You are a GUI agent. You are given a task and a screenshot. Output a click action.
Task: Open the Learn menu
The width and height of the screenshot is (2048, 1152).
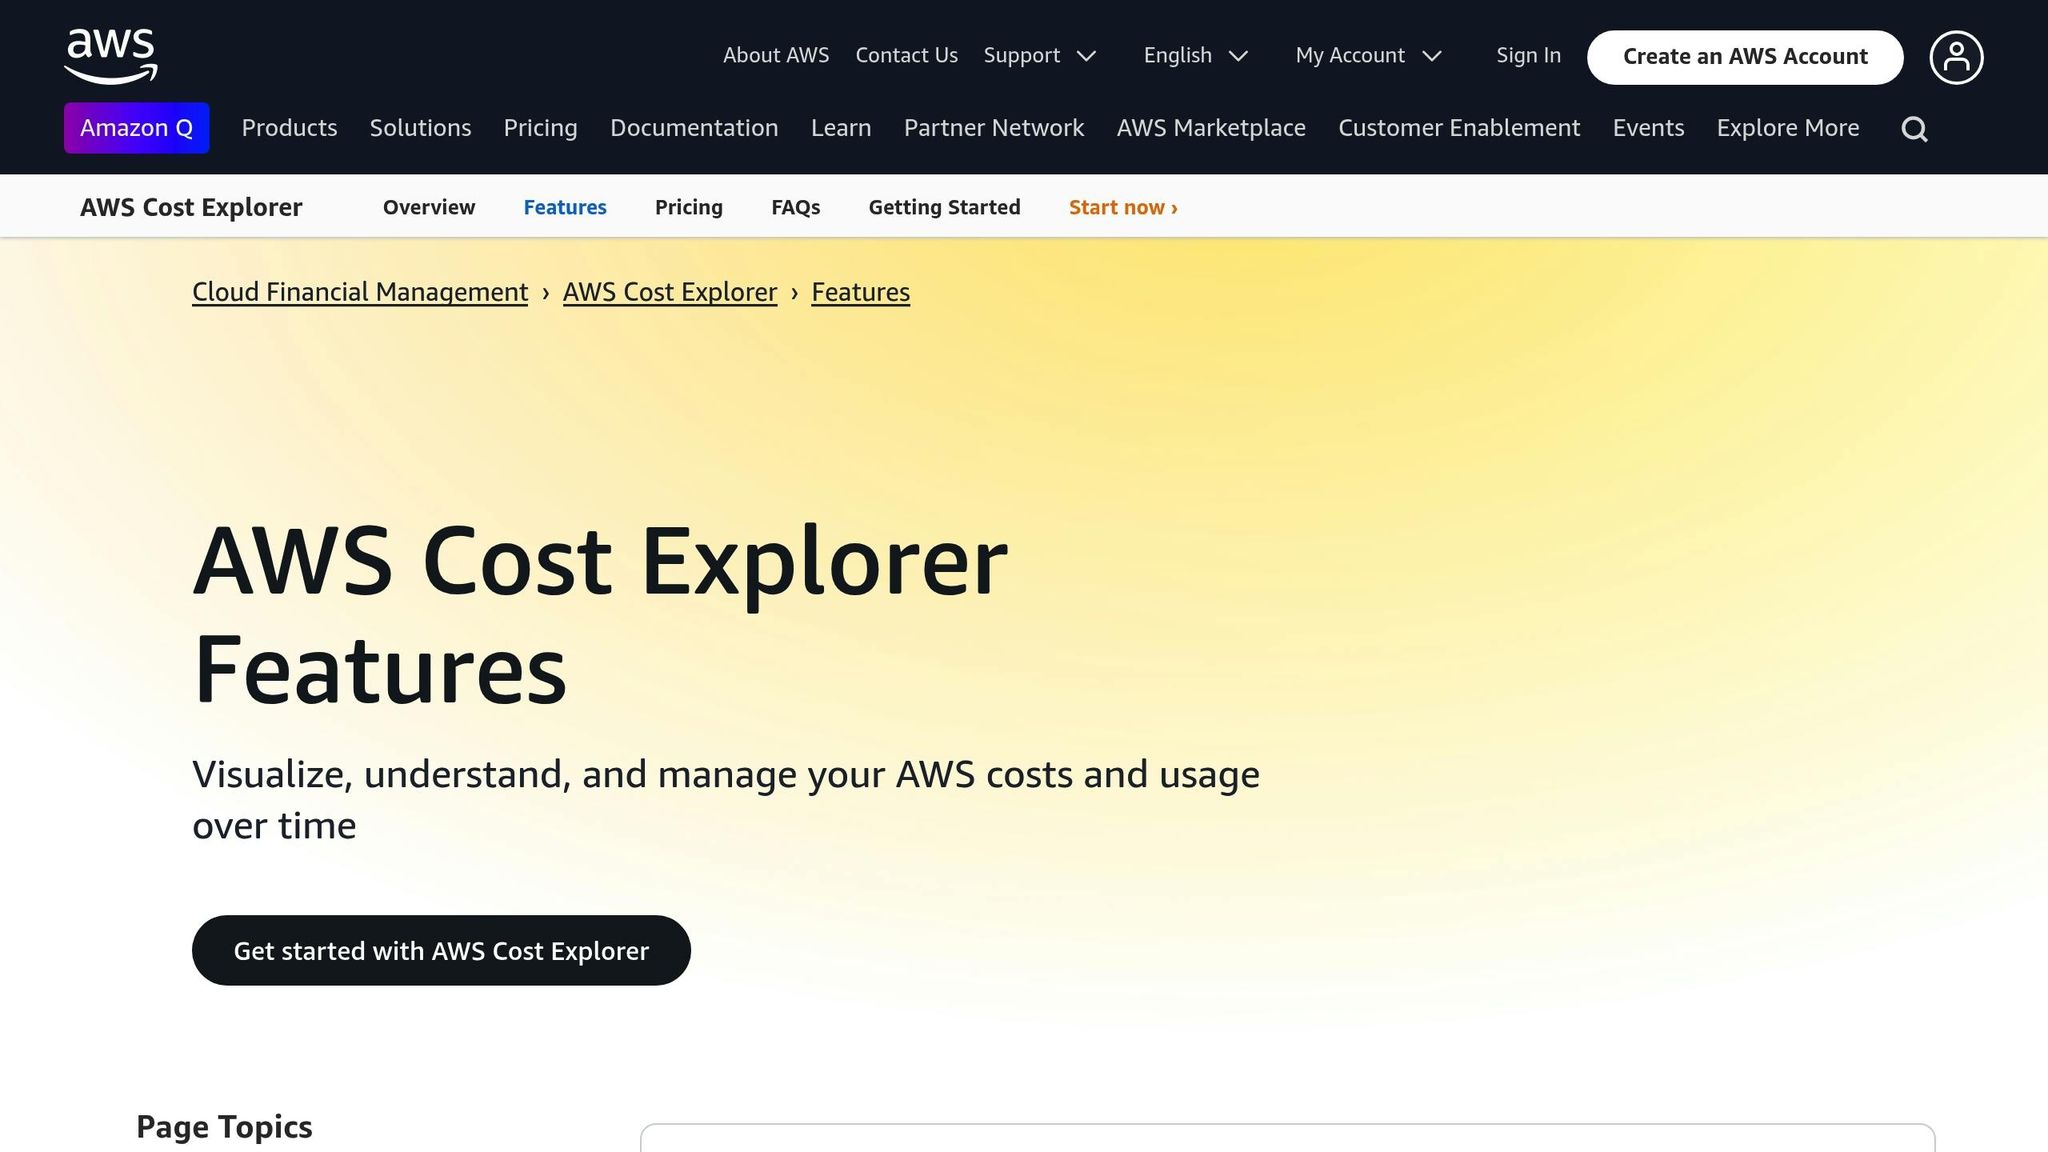841,128
